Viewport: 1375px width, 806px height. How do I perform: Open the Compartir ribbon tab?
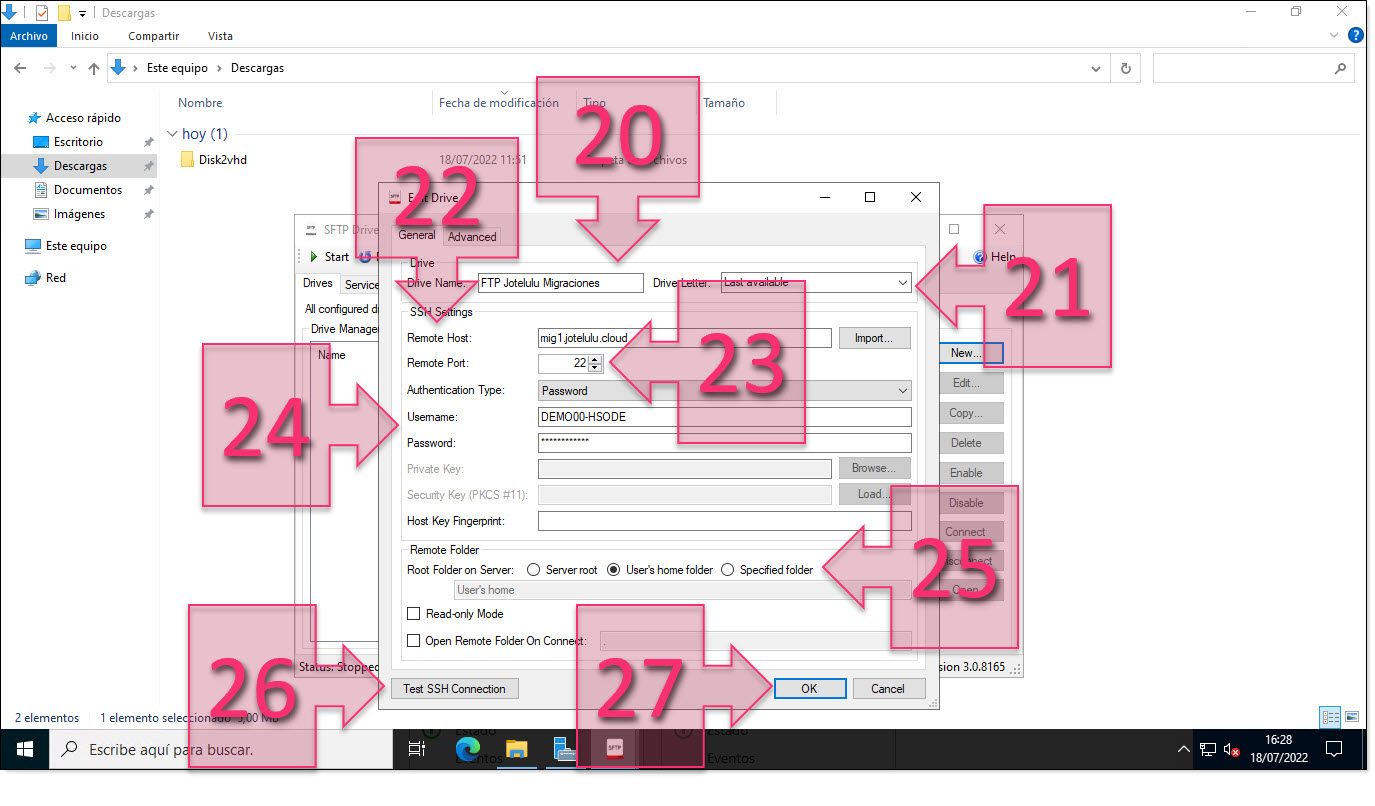tap(153, 36)
